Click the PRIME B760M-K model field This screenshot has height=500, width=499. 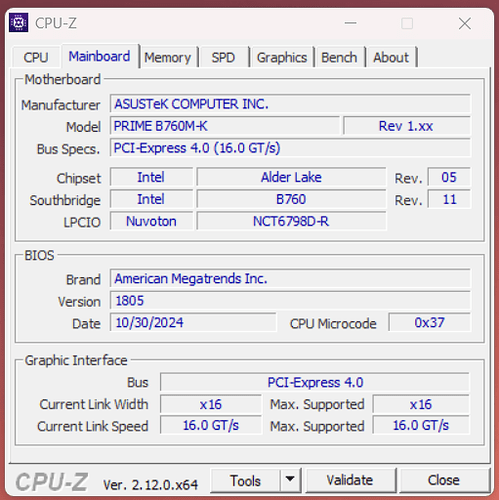coord(225,126)
